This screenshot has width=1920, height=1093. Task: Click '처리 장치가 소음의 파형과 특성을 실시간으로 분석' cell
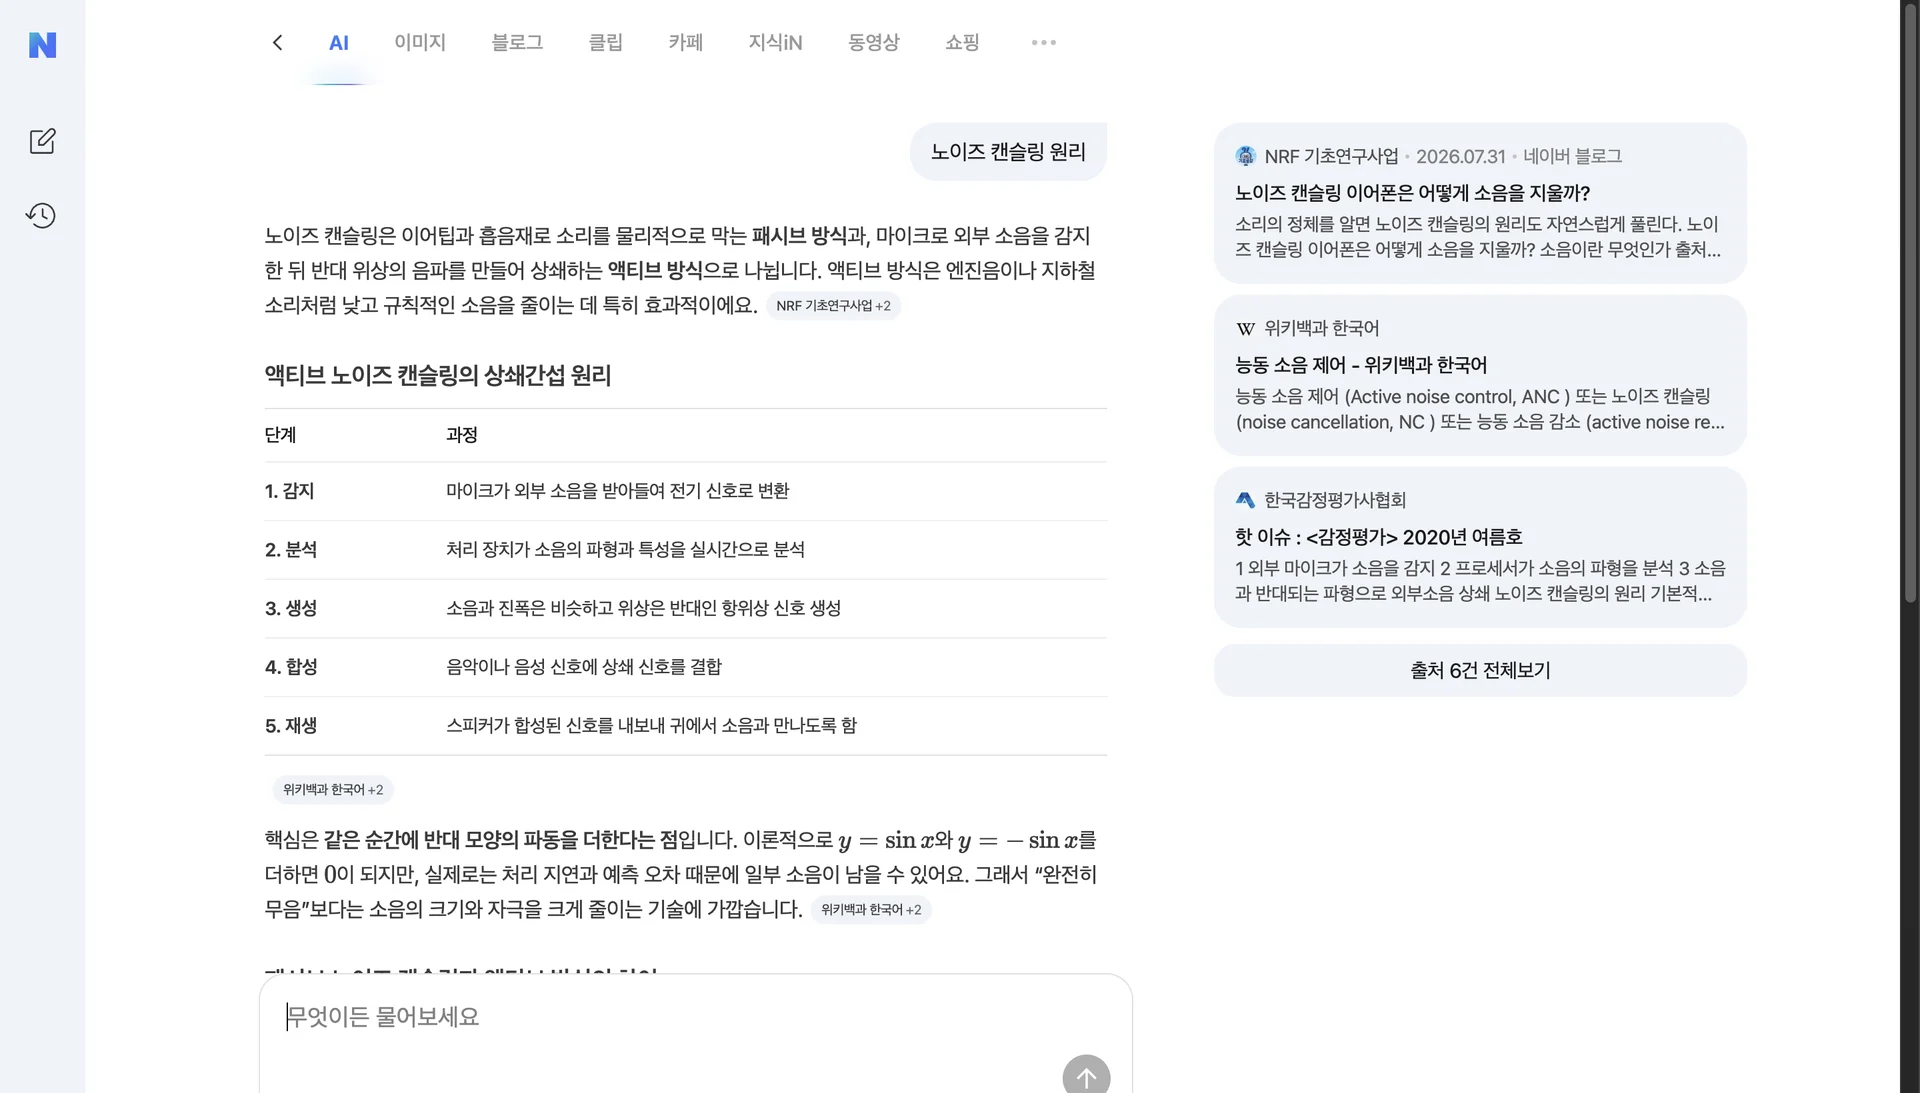[x=625, y=550]
